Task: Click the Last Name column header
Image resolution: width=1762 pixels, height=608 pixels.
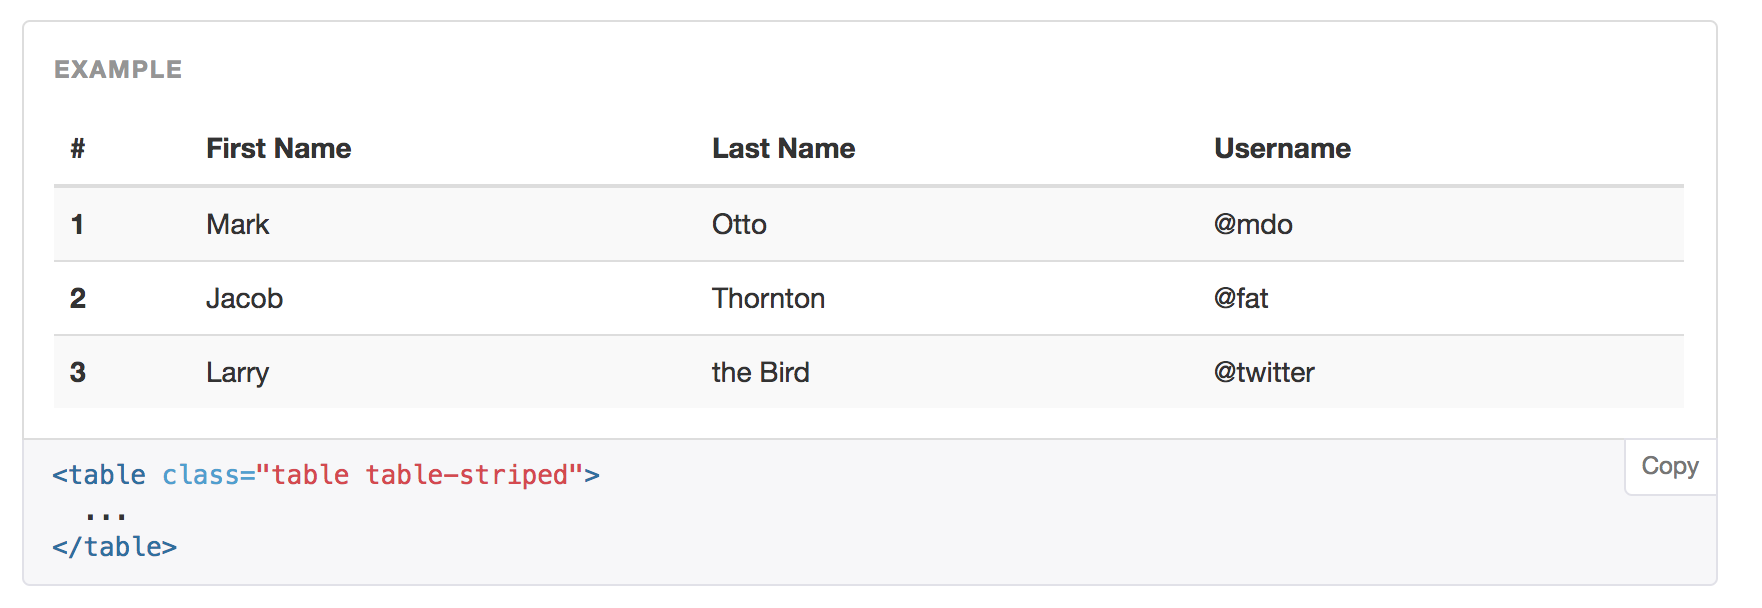Action: pyautogui.click(x=783, y=149)
